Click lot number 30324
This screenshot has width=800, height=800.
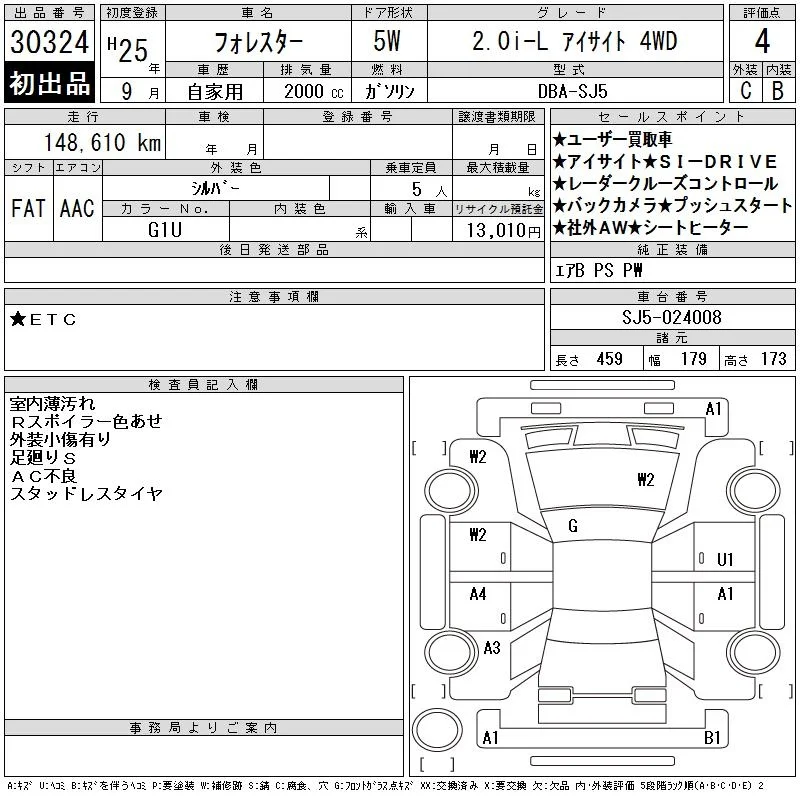click(49, 42)
